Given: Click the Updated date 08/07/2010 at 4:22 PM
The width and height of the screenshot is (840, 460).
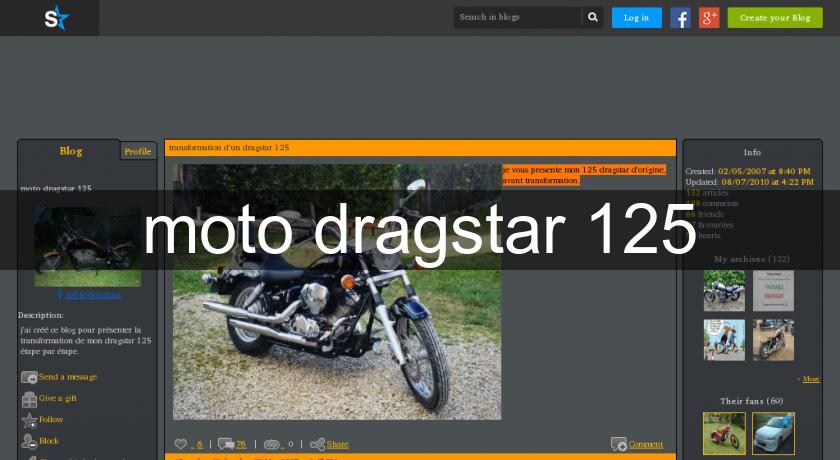Looking at the screenshot, I should [x=767, y=182].
